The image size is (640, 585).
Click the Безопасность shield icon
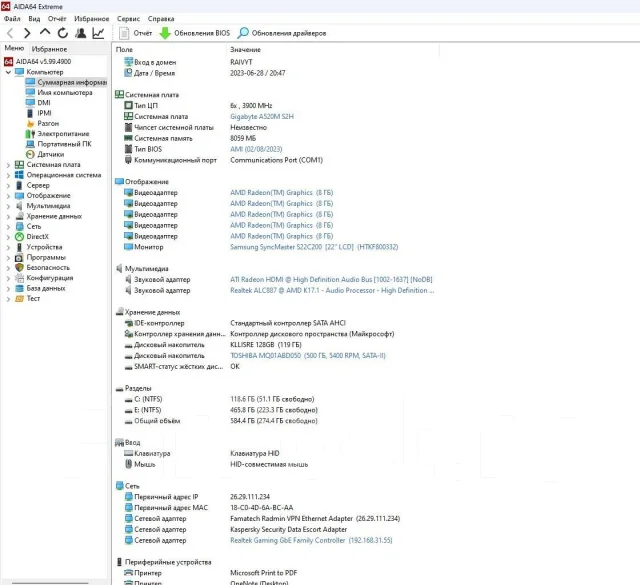pos(19,268)
